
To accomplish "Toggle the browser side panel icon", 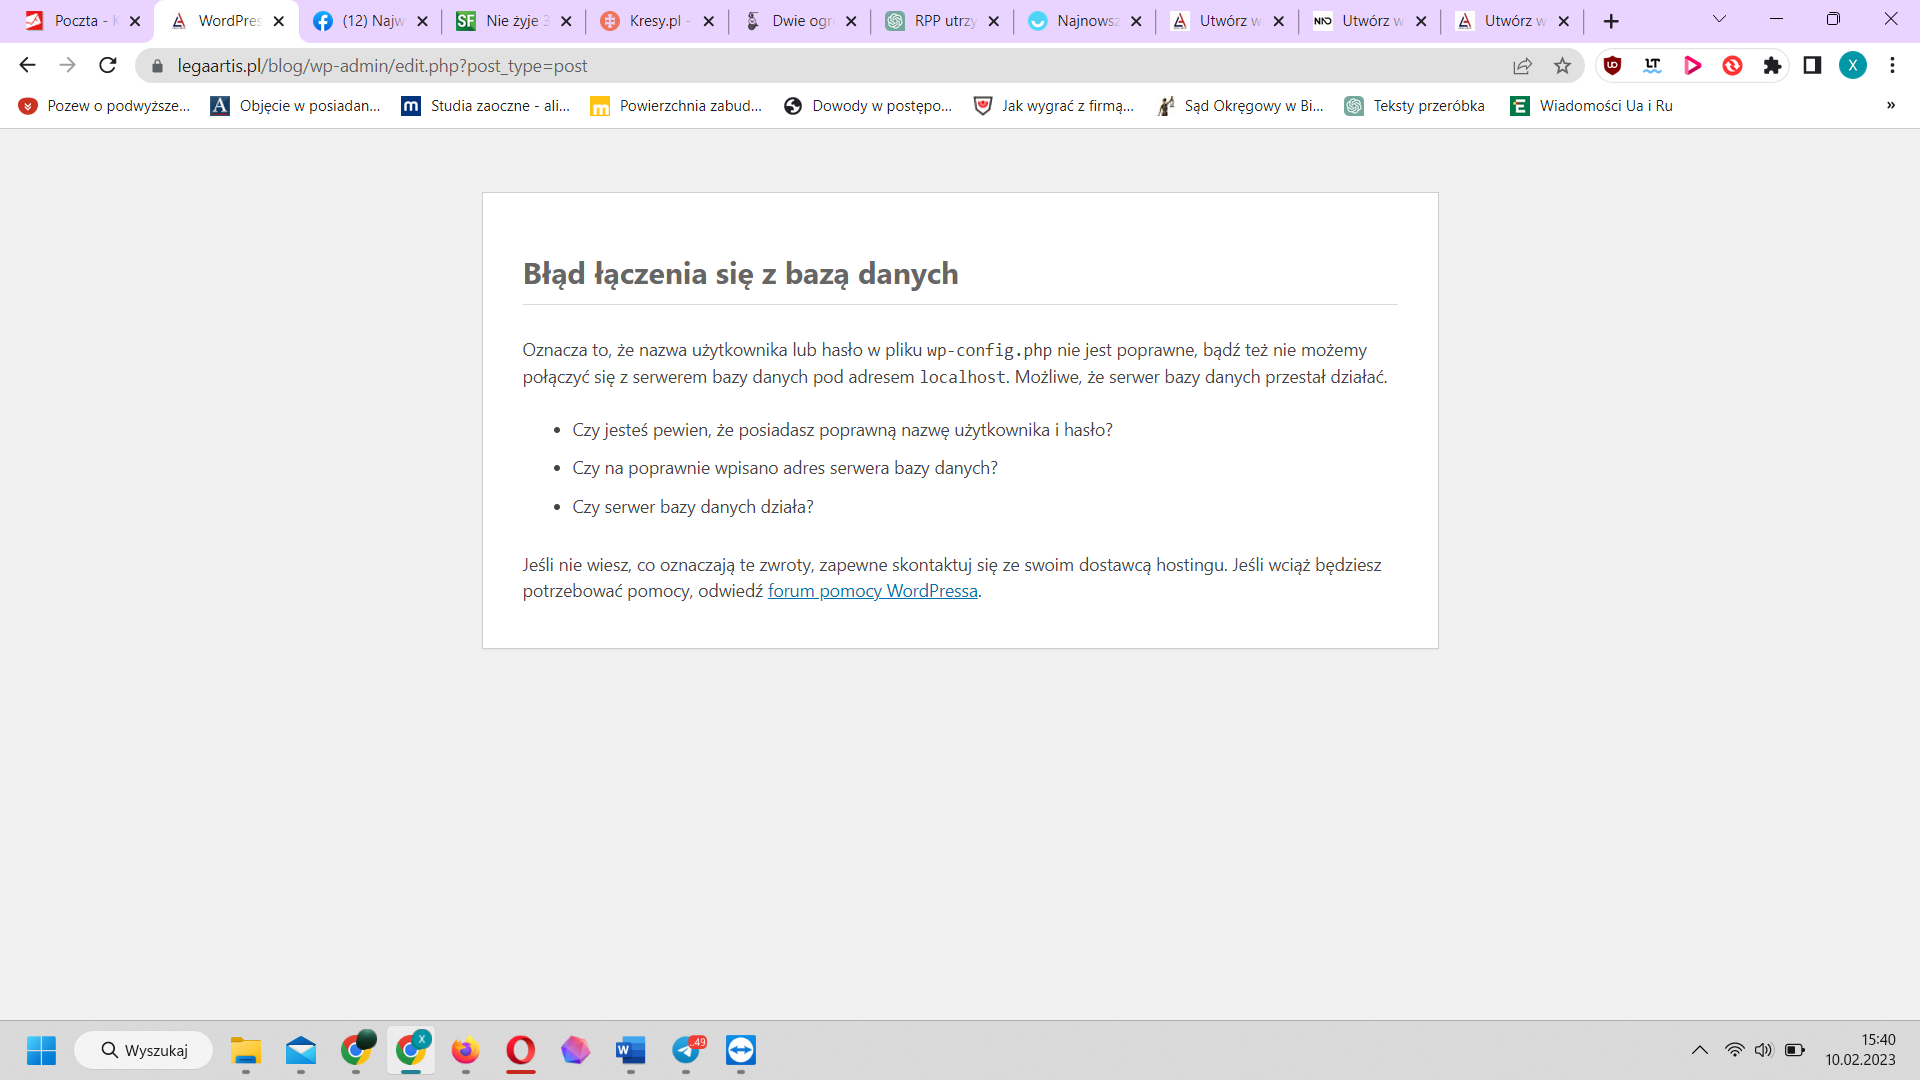I will 1812,65.
